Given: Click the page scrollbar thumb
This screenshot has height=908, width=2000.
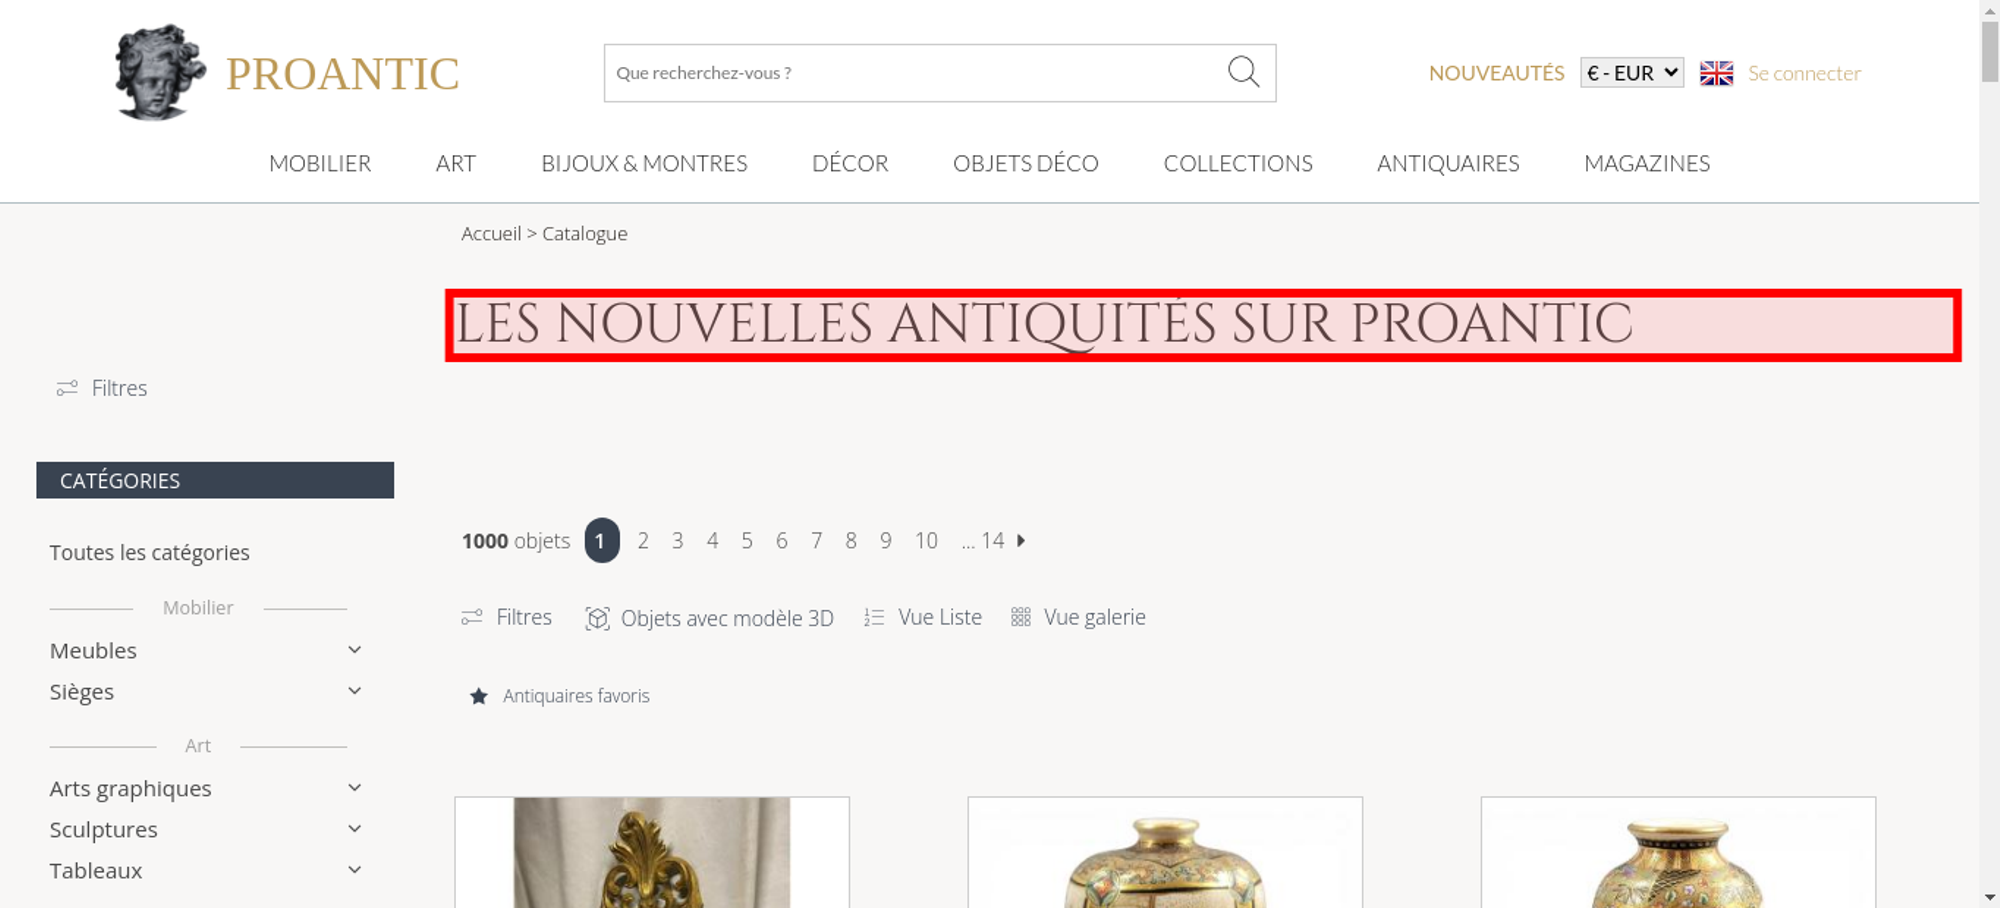Looking at the screenshot, I should (1990, 52).
